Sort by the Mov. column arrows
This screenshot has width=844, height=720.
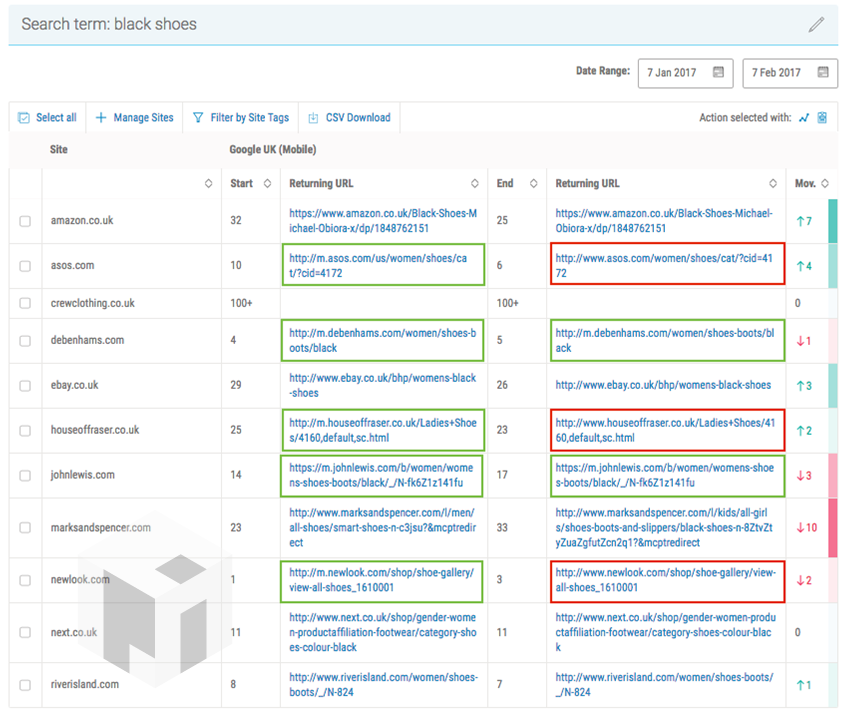click(825, 184)
